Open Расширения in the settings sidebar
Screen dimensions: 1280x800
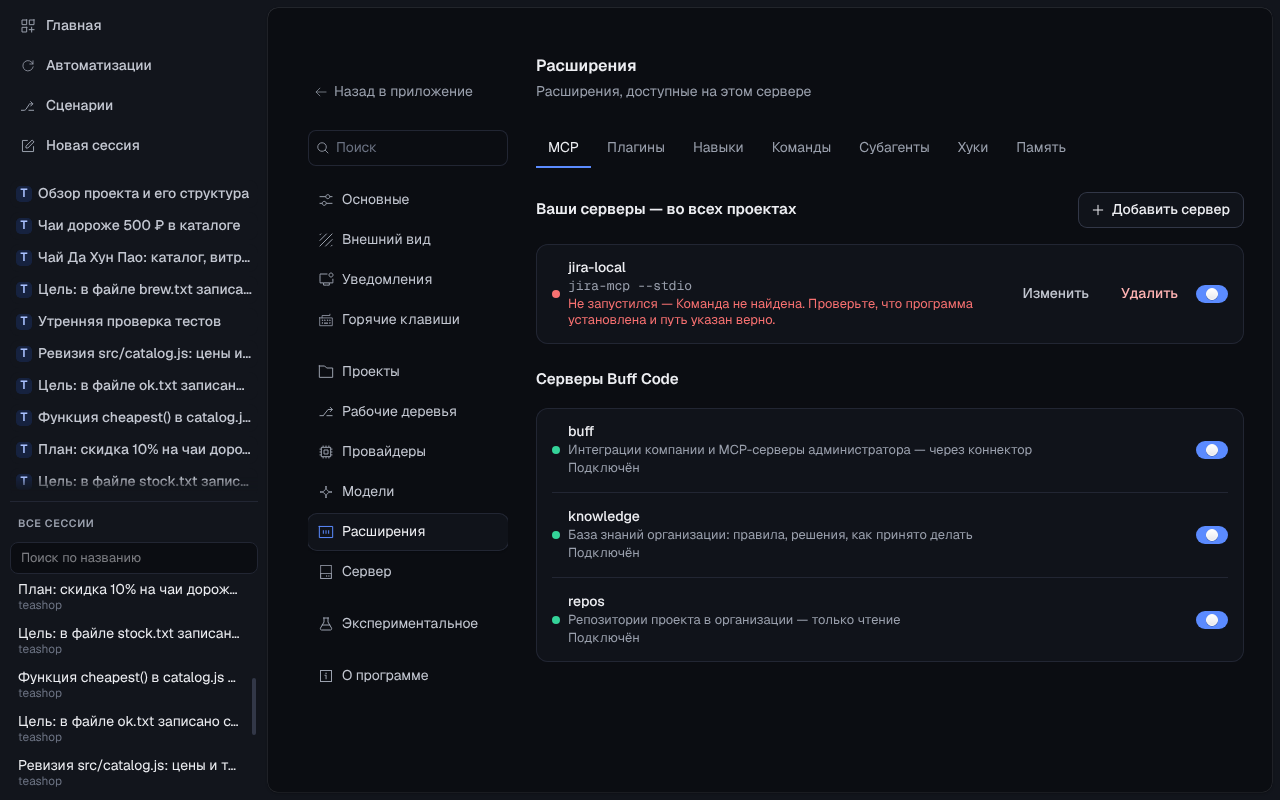tap(408, 531)
